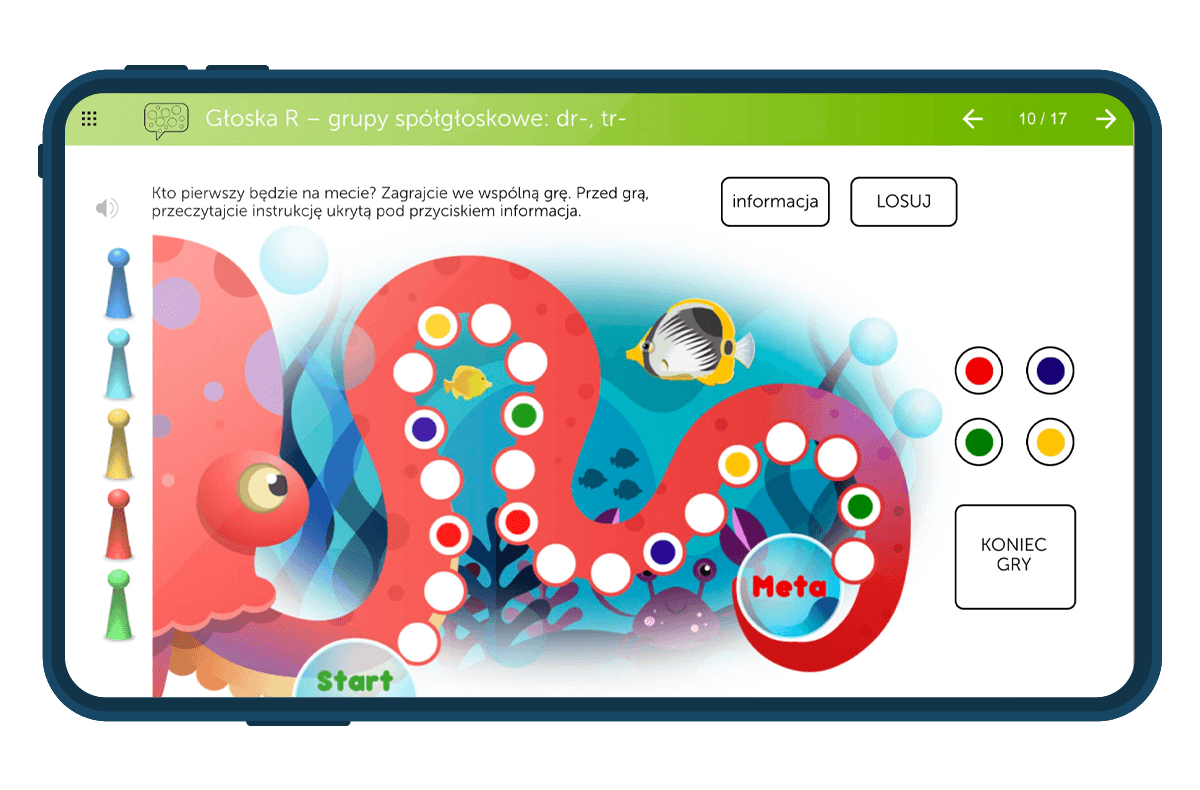Open the grid menu icon in header

89,119
